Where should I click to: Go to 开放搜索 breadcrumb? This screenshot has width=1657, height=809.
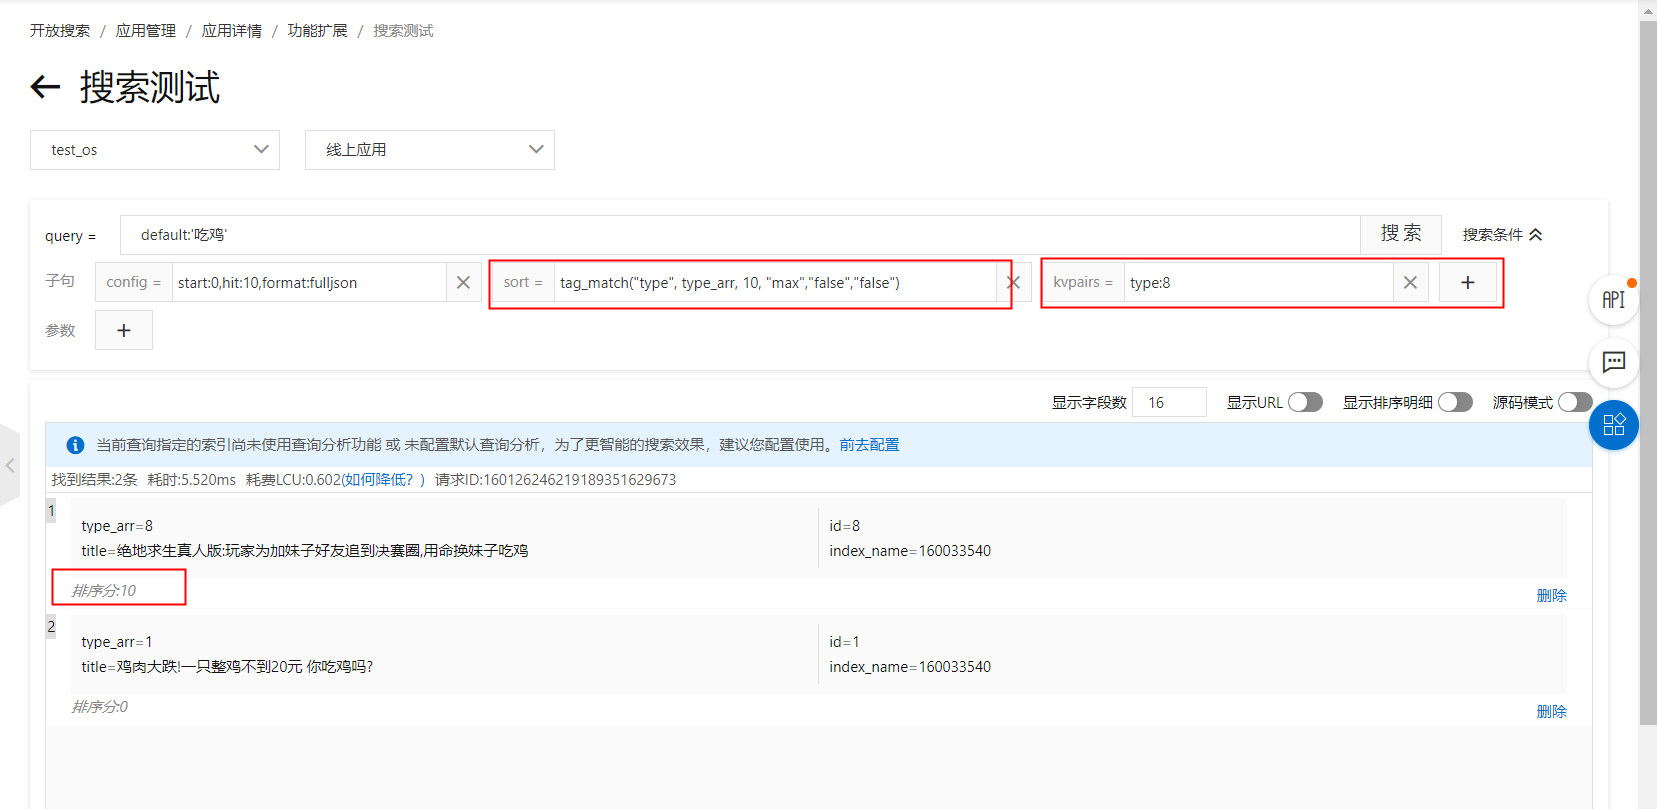pyautogui.click(x=60, y=31)
